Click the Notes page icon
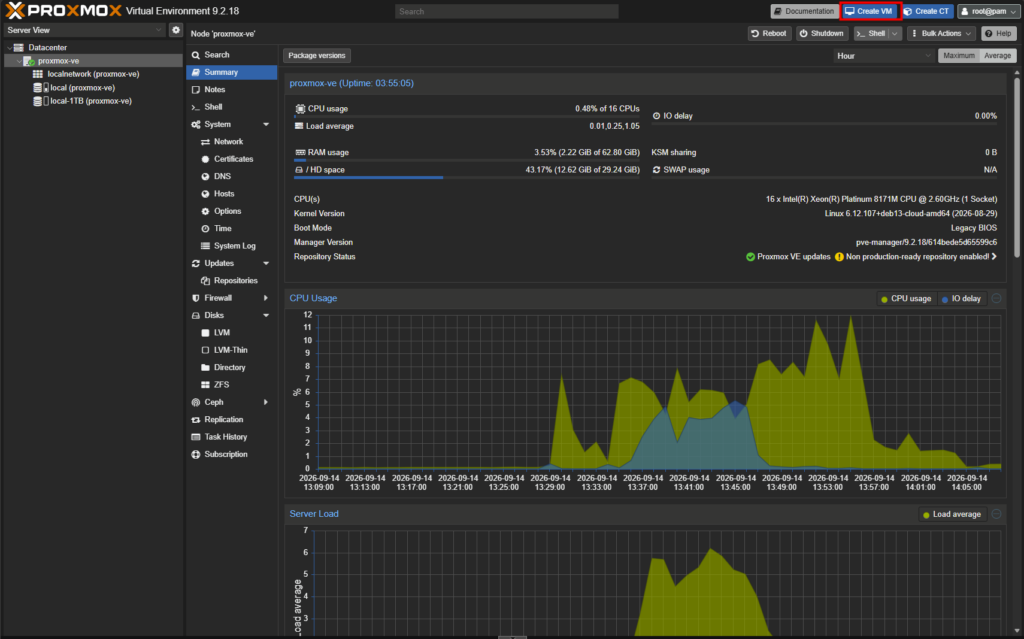The width and height of the screenshot is (1024, 639). point(196,90)
